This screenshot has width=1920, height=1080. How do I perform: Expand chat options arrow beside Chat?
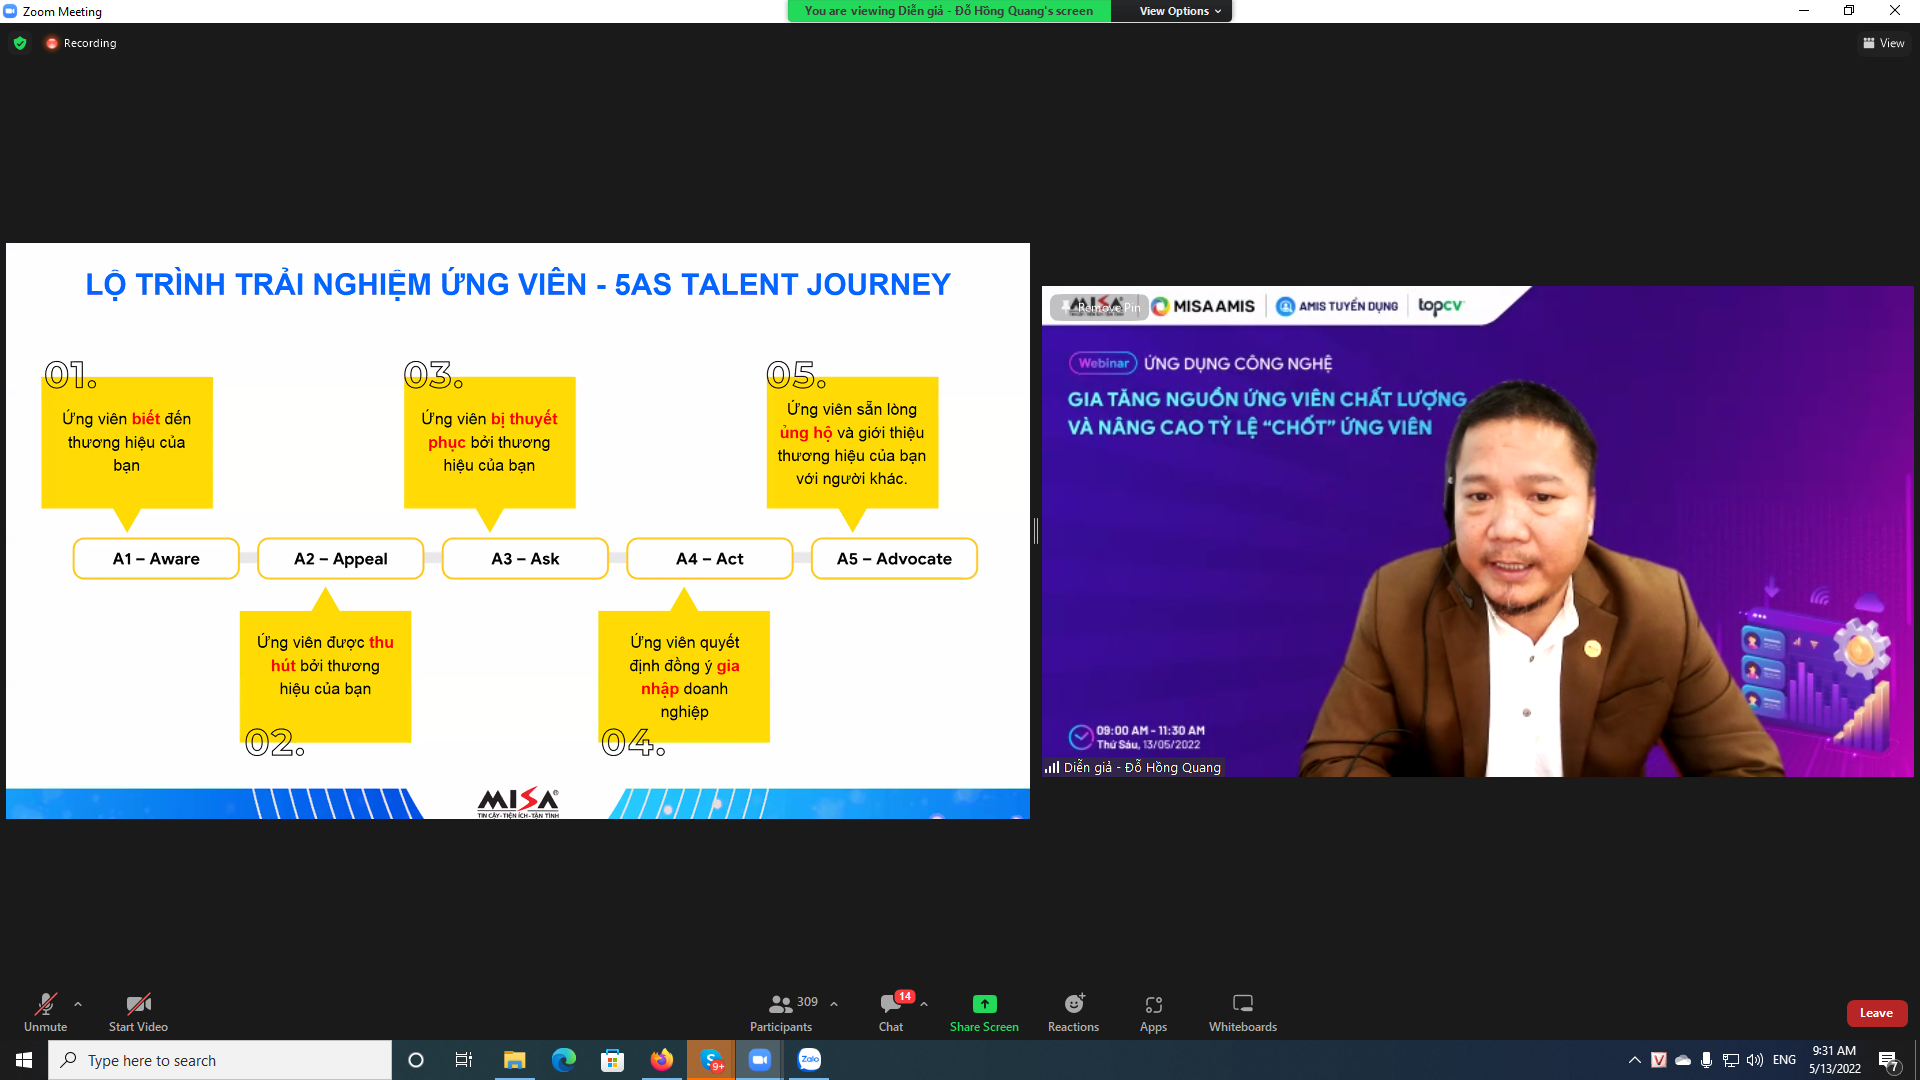(924, 1004)
